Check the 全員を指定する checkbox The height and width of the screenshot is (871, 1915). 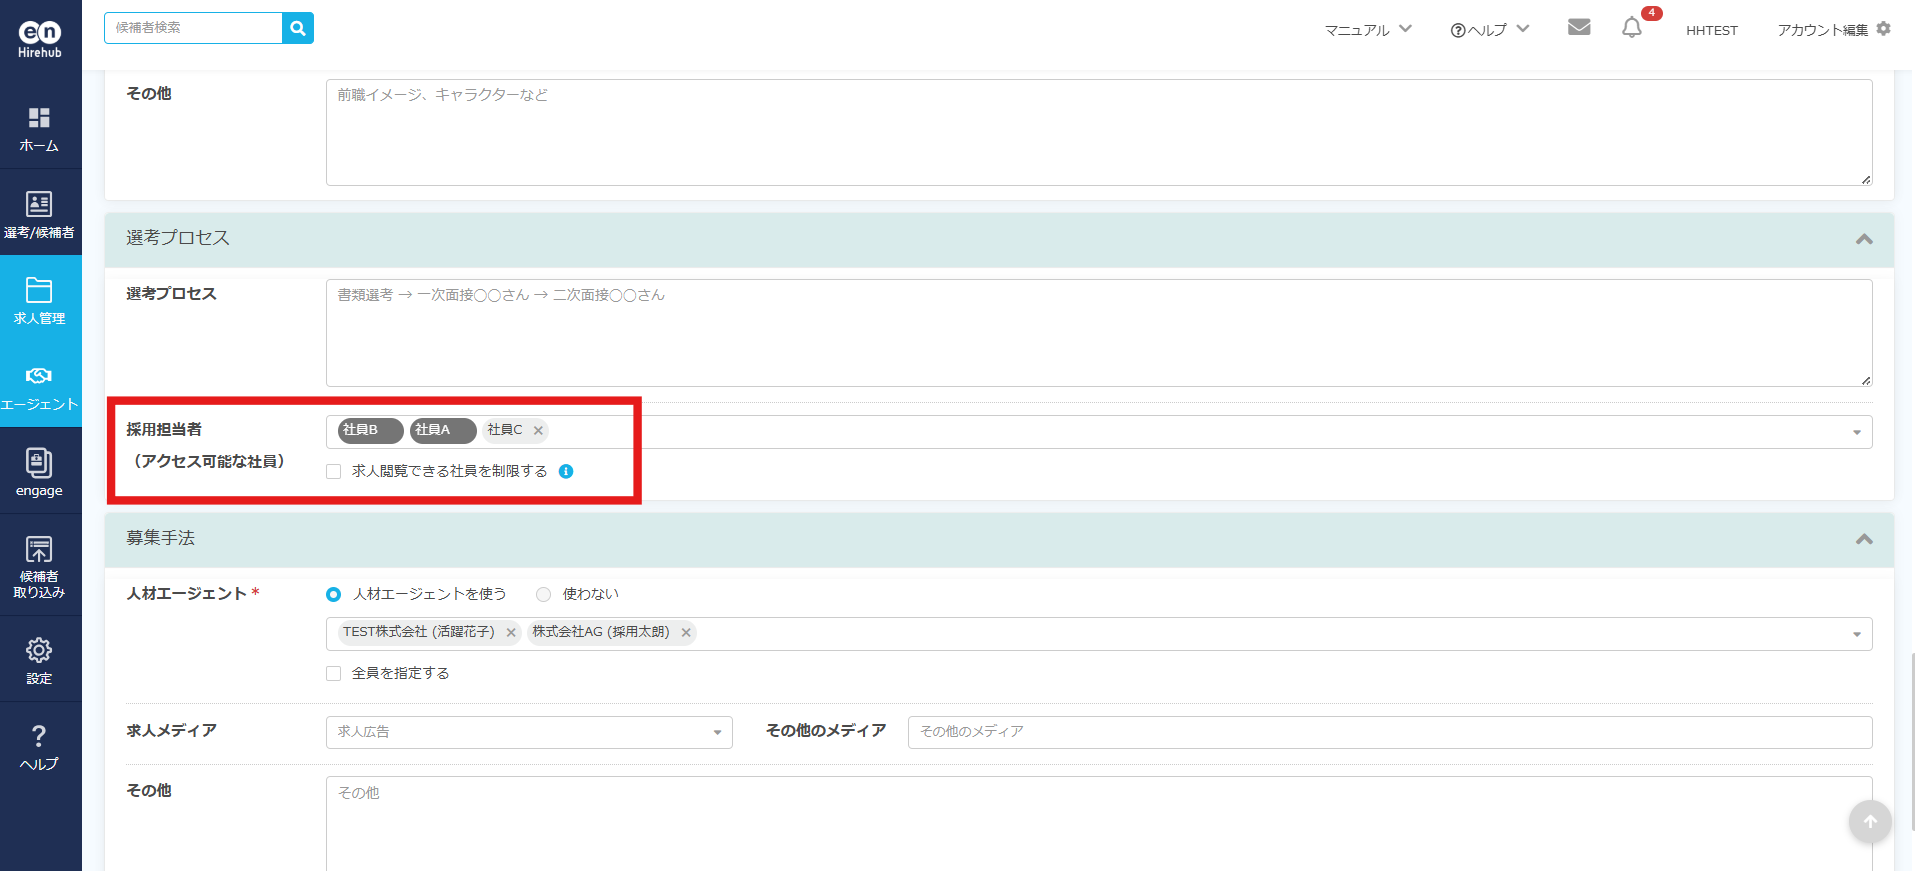click(334, 674)
